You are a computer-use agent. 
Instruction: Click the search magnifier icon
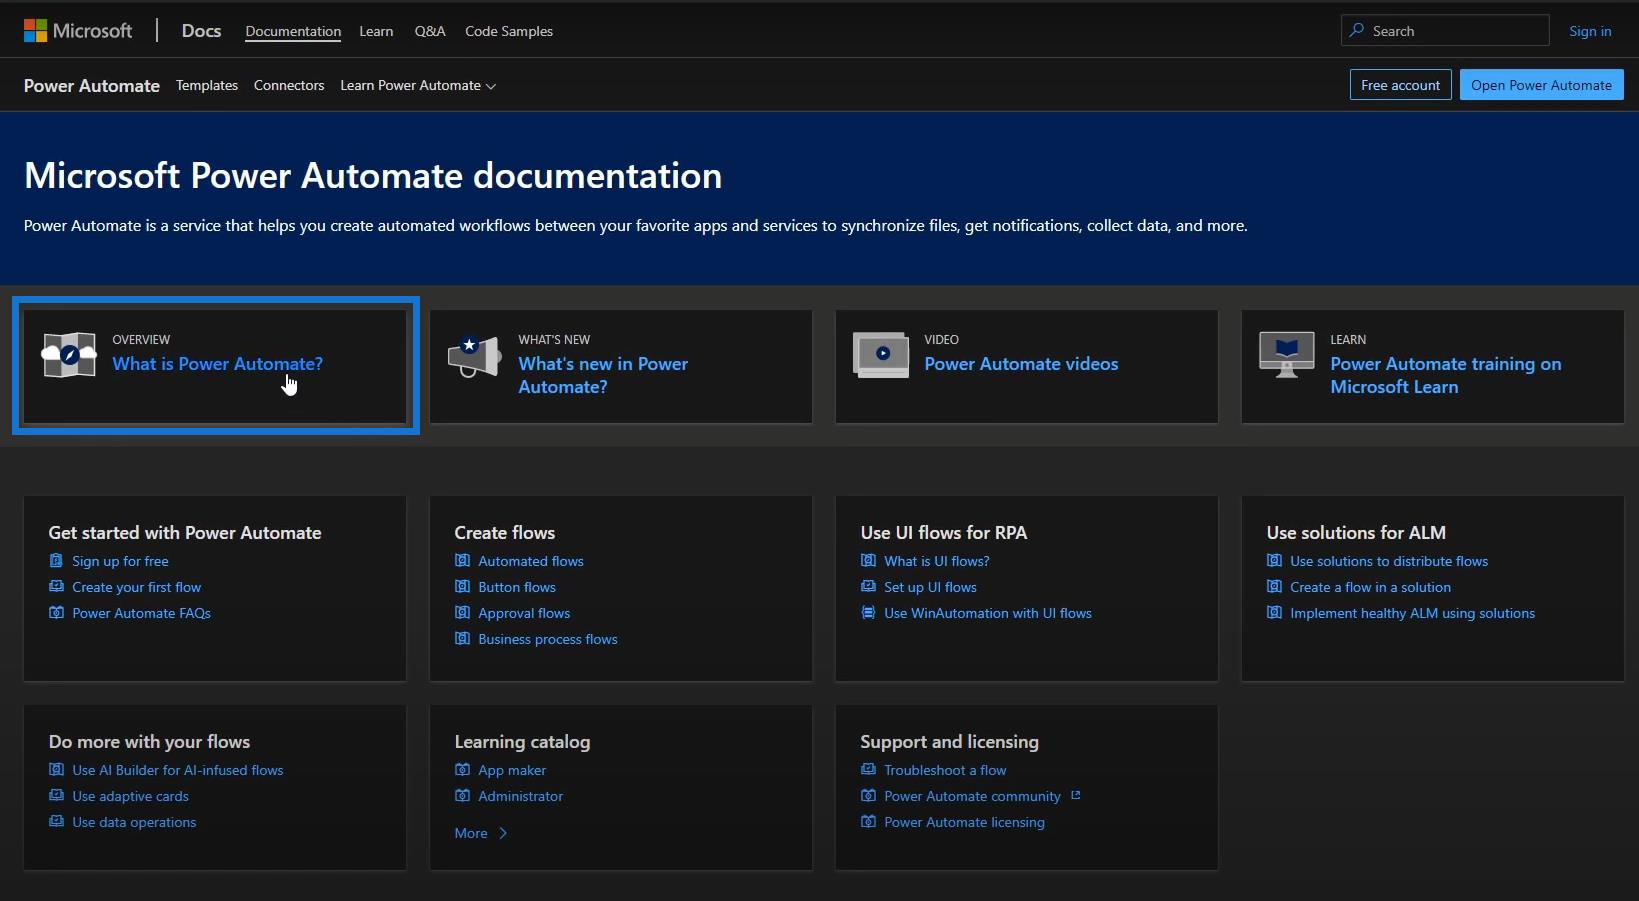(1356, 30)
